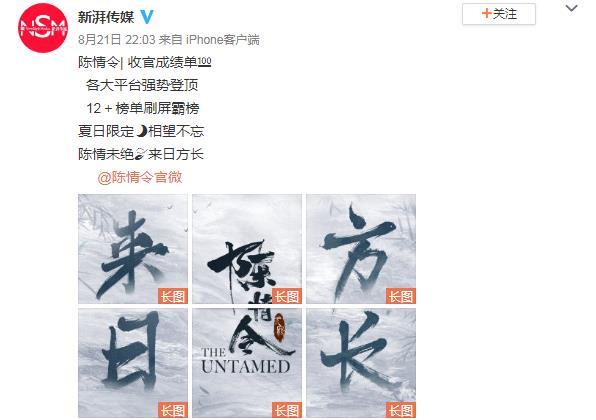The image size is (596, 420).
Task: Open the 新湃传媒 account name link
Action: pyautogui.click(x=106, y=17)
